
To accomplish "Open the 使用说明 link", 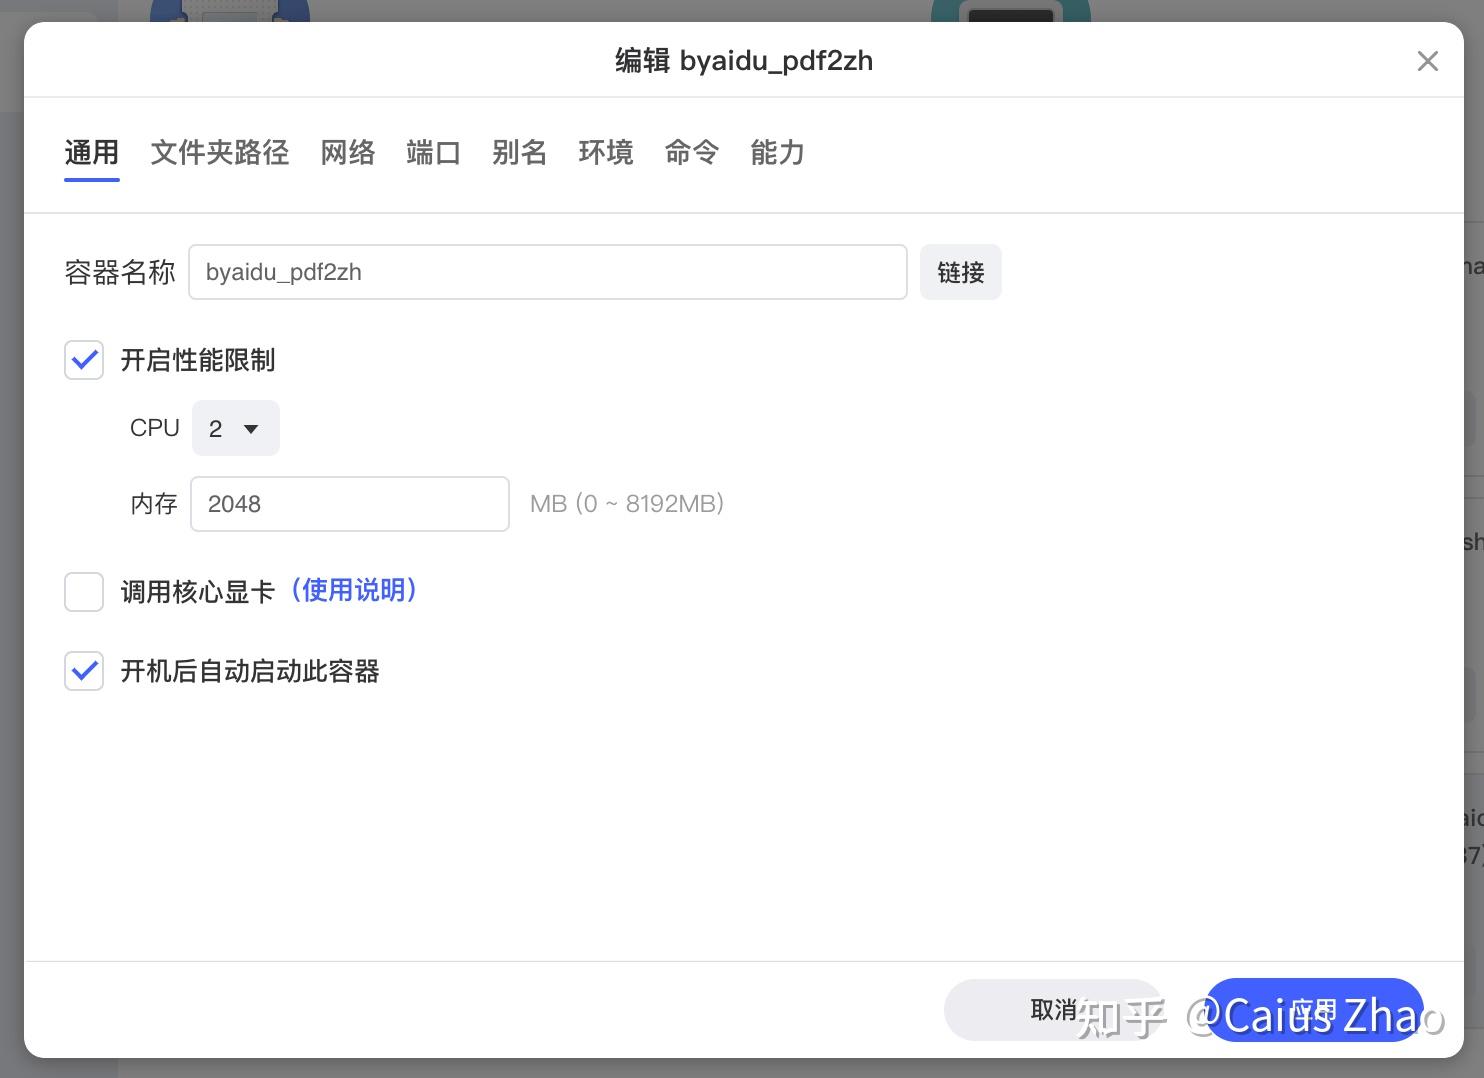I will pos(354,590).
